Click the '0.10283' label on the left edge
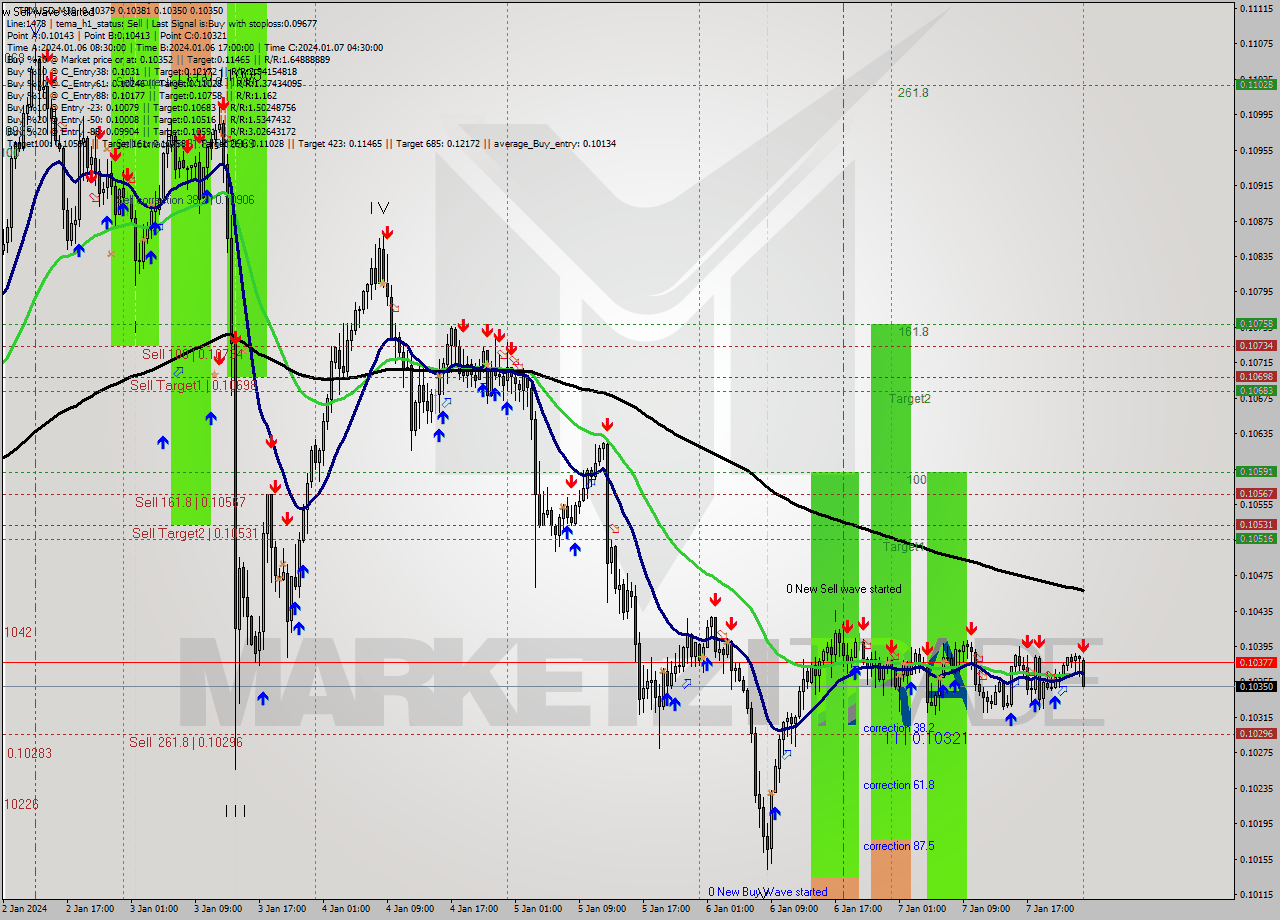This screenshot has width=1280, height=920. [x=29, y=753]
